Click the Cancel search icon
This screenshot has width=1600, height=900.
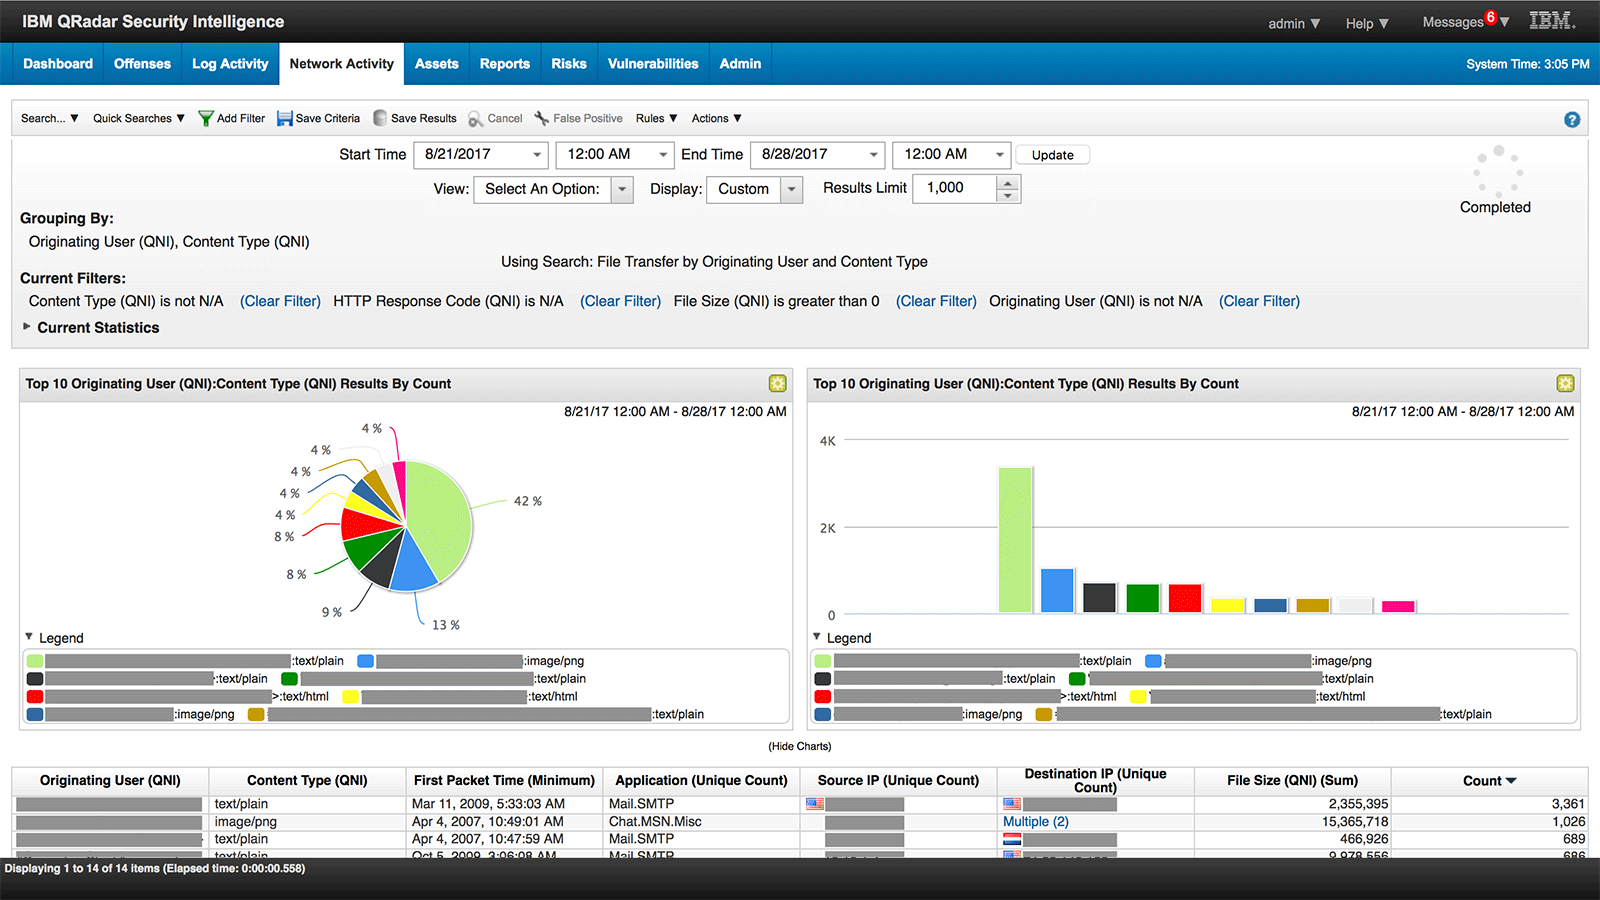click(476, 119)
